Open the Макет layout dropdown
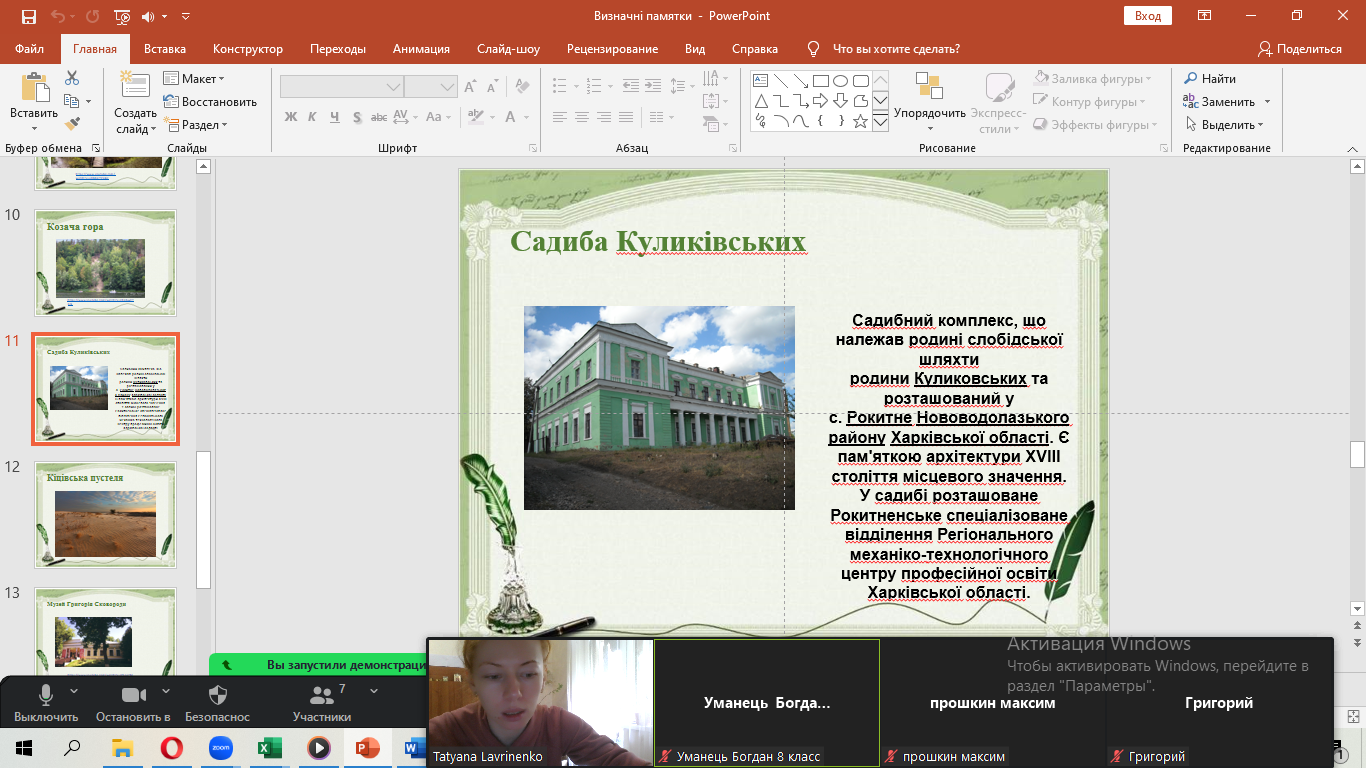Image resolution: width=1366 pixels, height=768 pixels. point(194,78)
